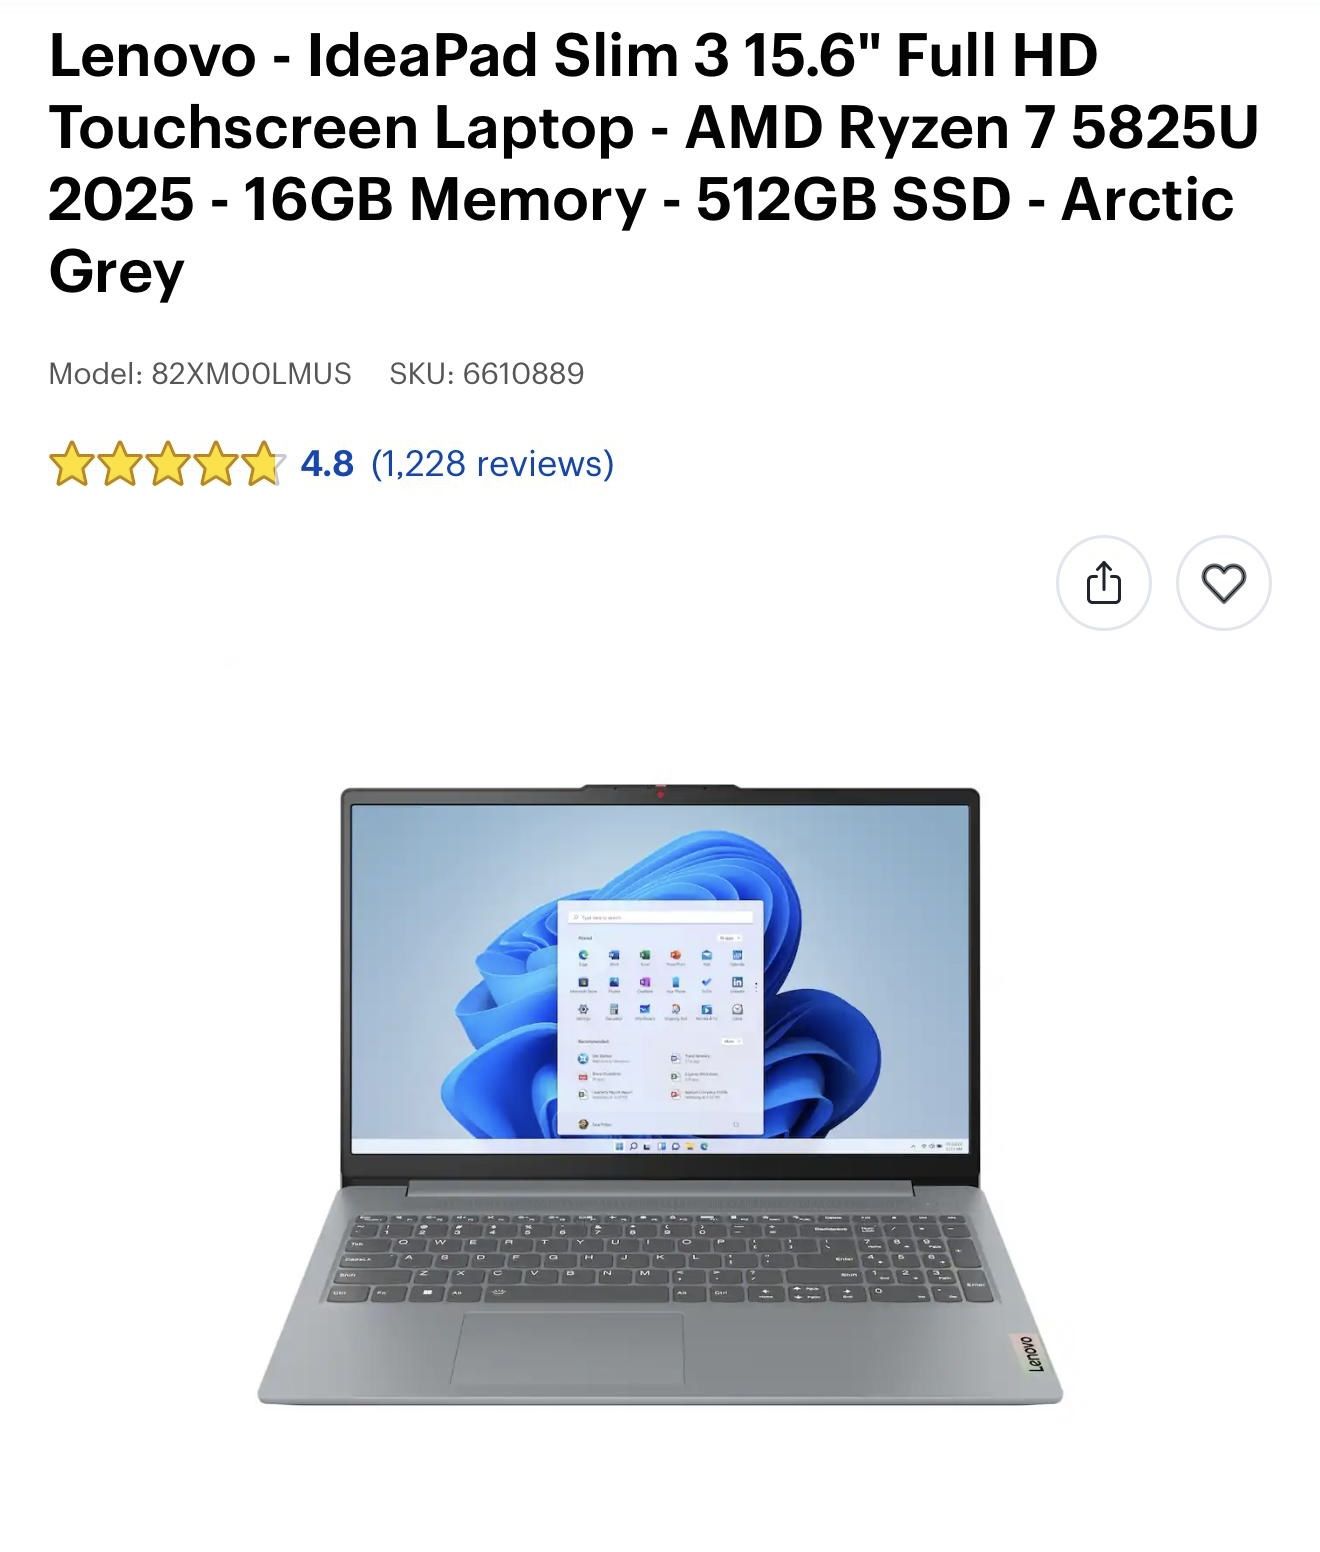
Task: Select the second rating star
Action: coord(119,464)
